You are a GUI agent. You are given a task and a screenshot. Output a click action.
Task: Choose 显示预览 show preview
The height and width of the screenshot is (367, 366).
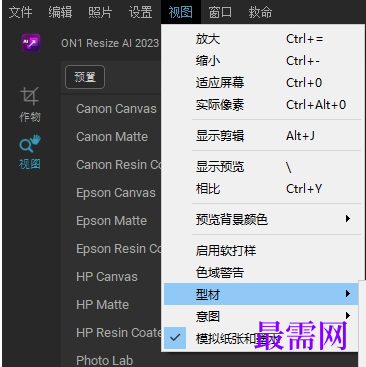coord(261,167)
